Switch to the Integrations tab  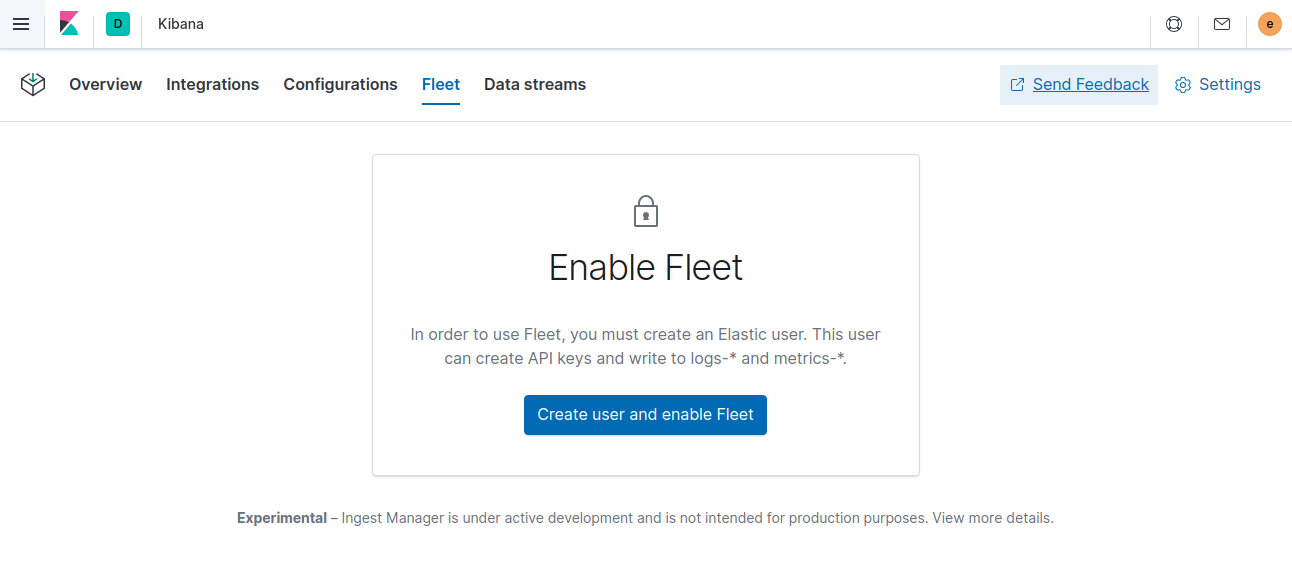tap(212, 84)
